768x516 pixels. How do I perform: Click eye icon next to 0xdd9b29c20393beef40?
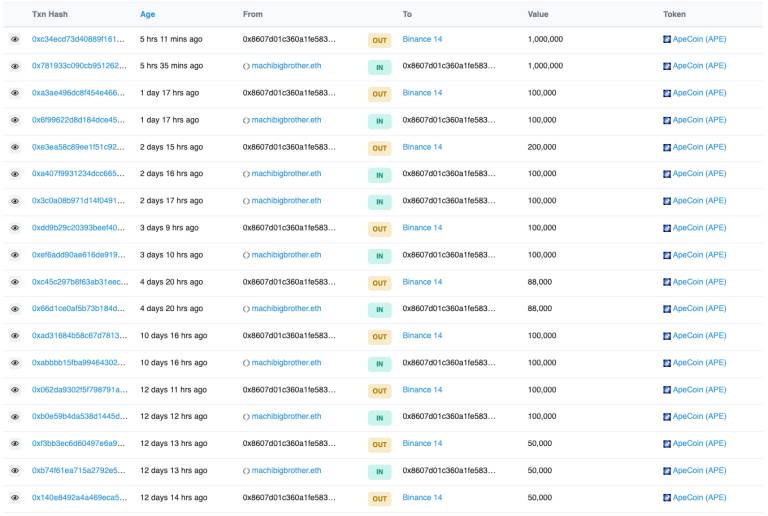[15, 228]
